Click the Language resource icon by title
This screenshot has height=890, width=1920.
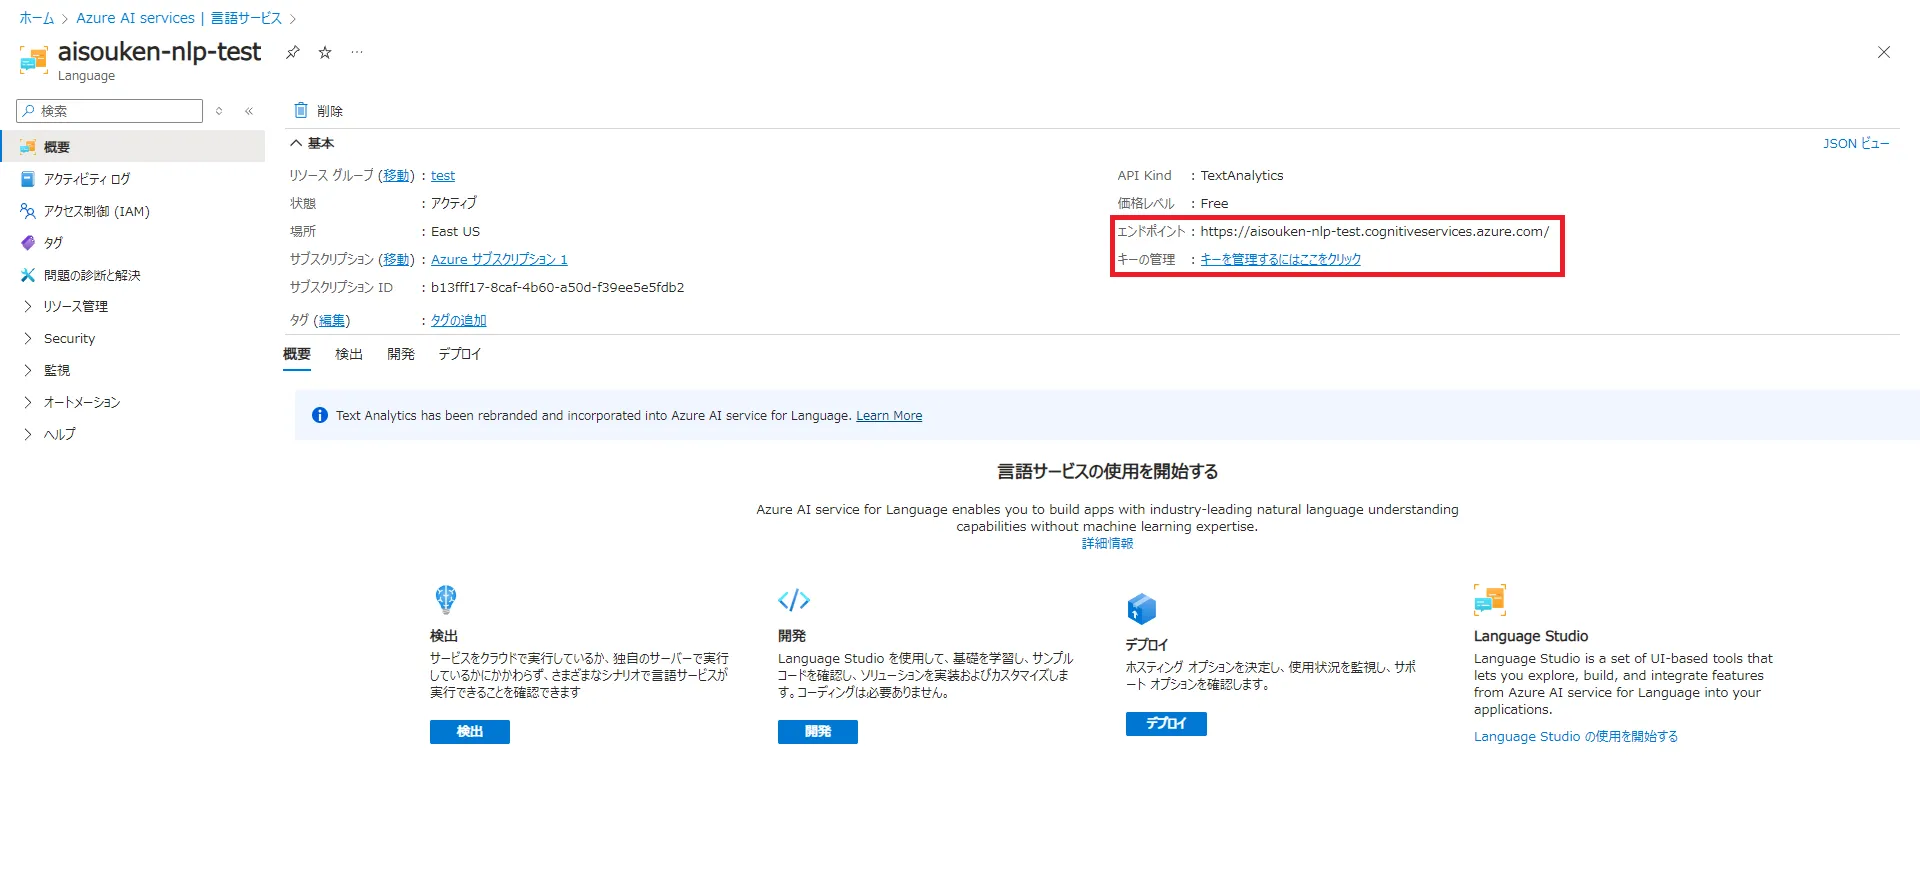pyautogui.click(x=33, y=60)
